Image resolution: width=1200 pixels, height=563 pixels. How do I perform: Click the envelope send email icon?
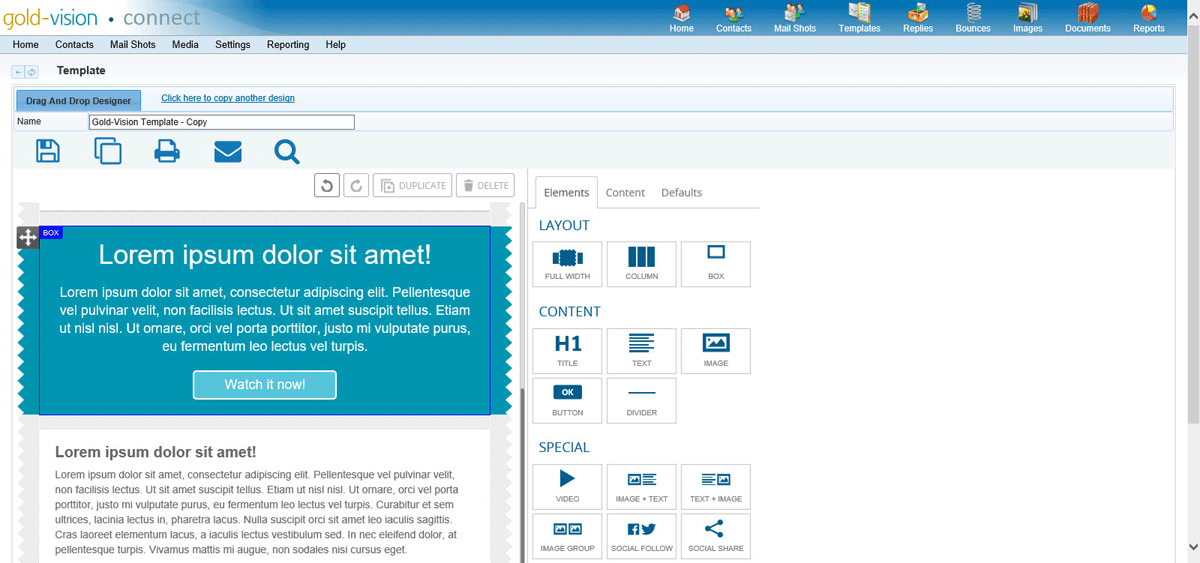(x=227, y=151)
